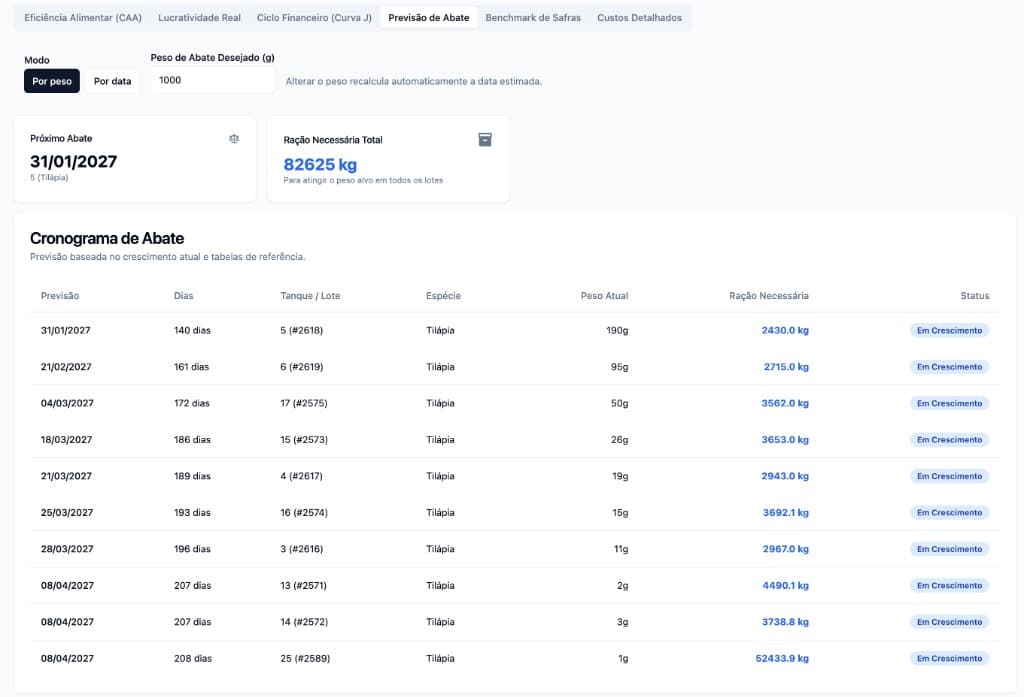
Task: Open the Ciclo Financeiro (Curva J) tab
Action: [314, 18]
